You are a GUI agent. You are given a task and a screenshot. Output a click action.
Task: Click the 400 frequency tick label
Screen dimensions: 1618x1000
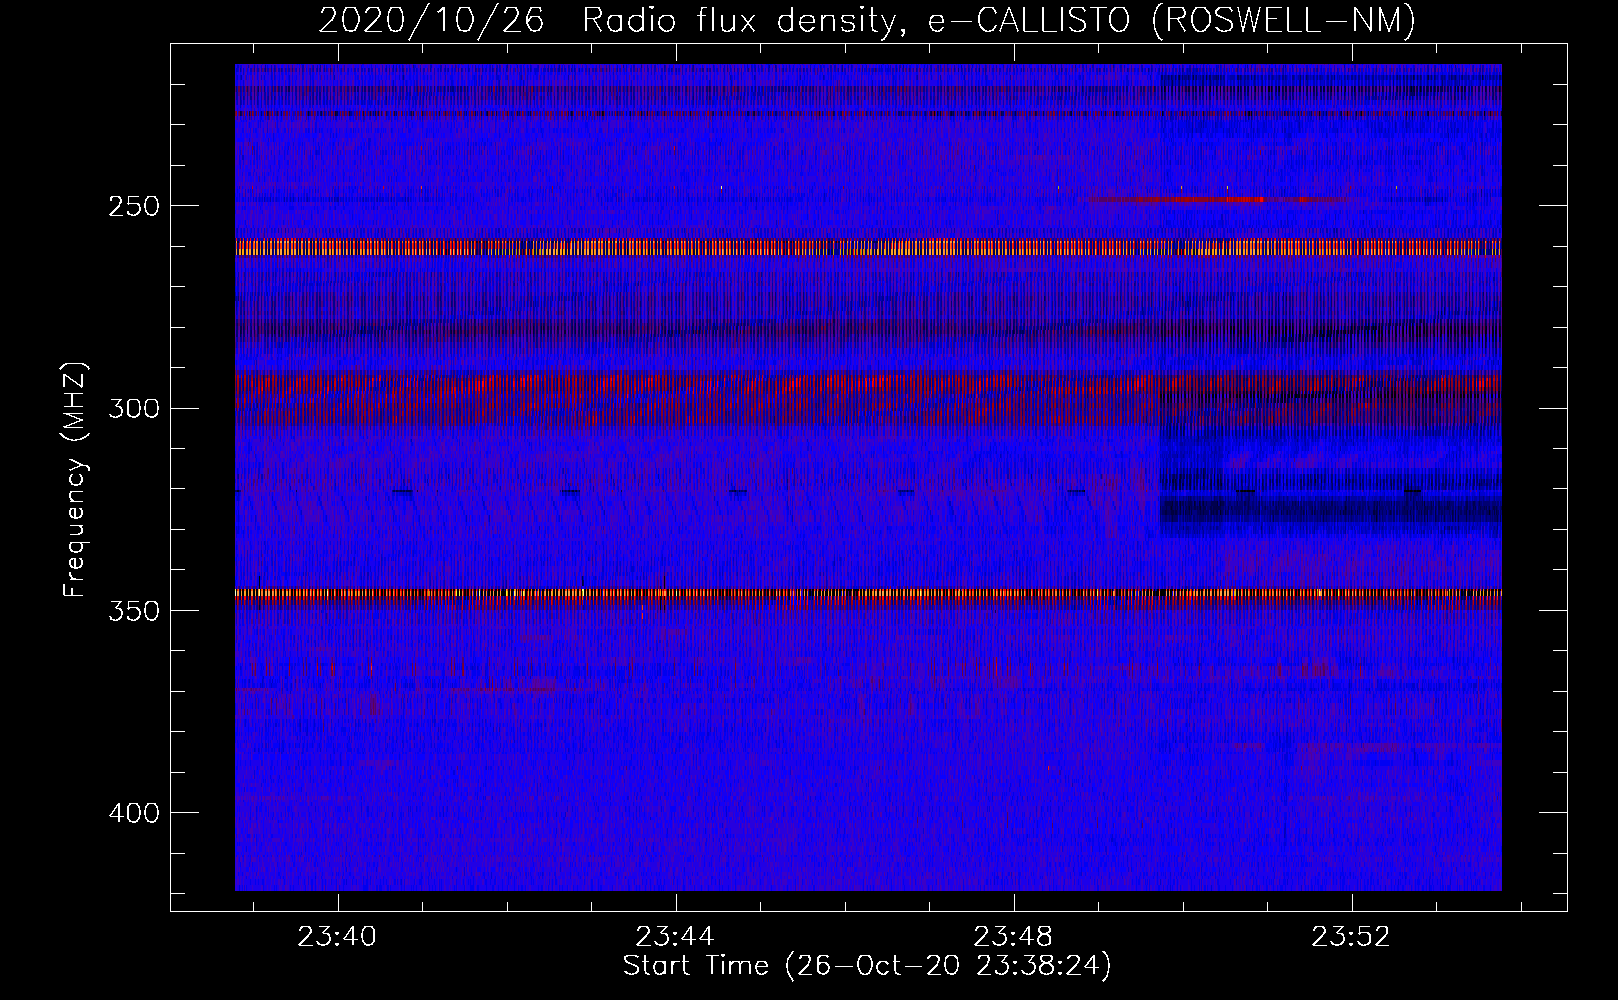pos(134,813)
